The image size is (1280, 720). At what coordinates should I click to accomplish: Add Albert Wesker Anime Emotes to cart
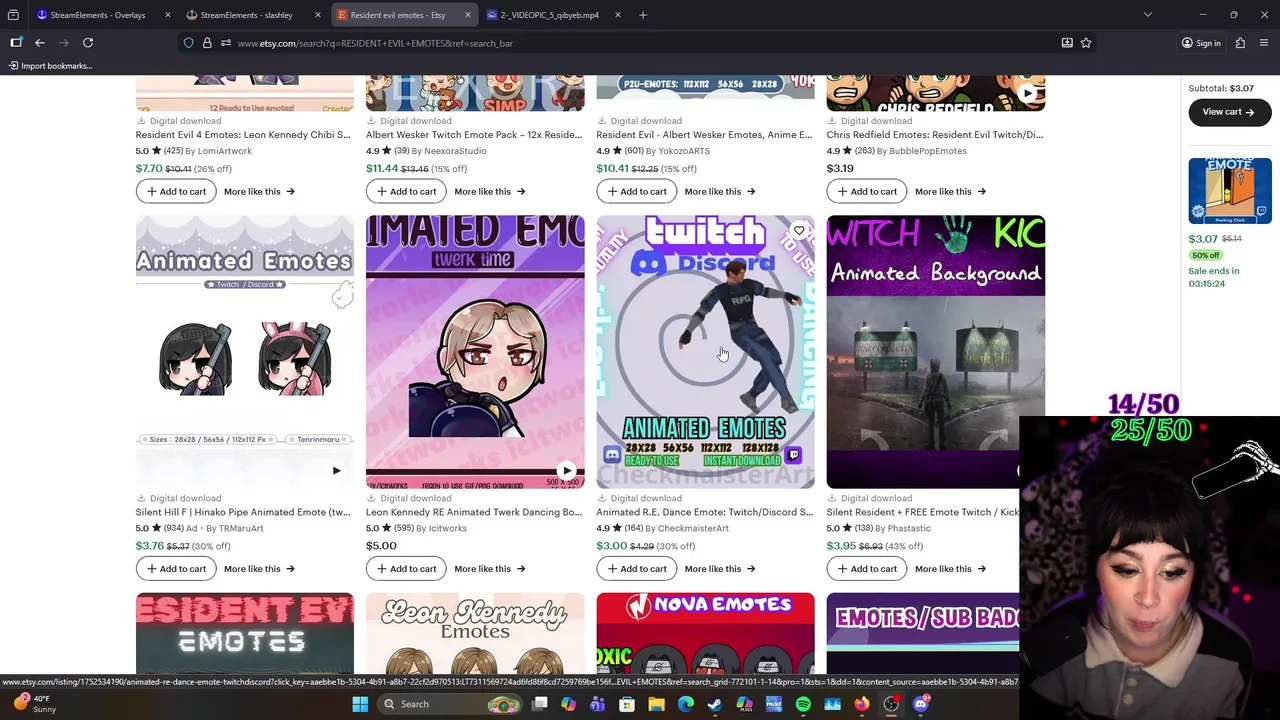(x=636, y=191)
